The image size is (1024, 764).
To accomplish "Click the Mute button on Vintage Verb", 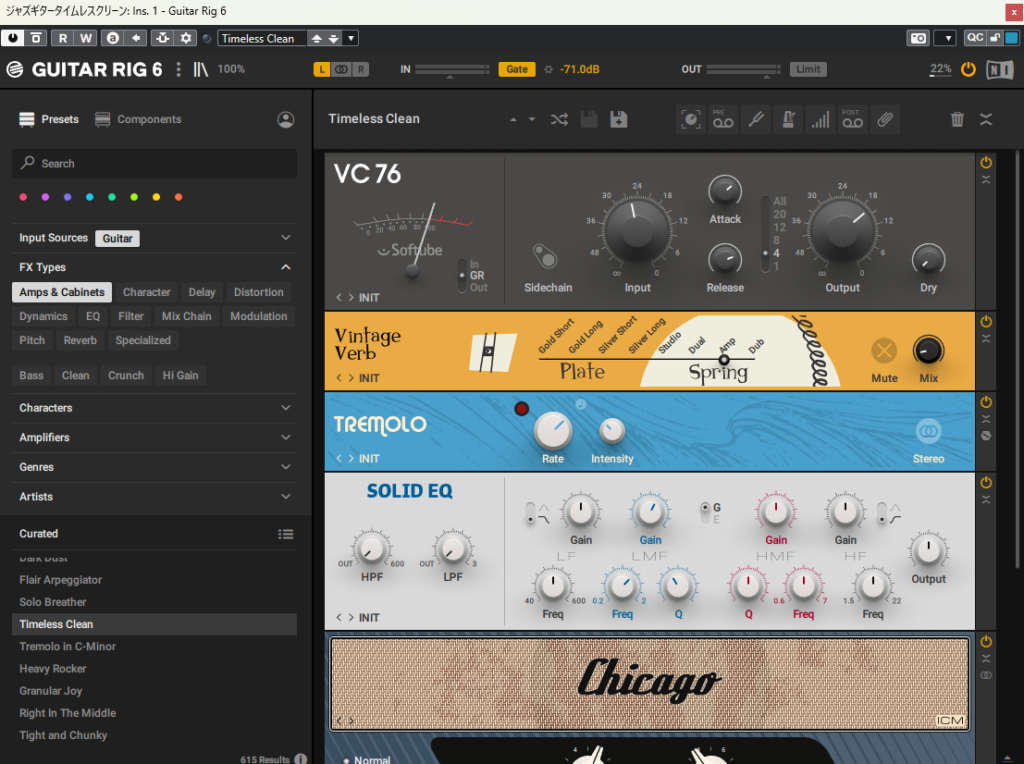I will click(884, 351).
